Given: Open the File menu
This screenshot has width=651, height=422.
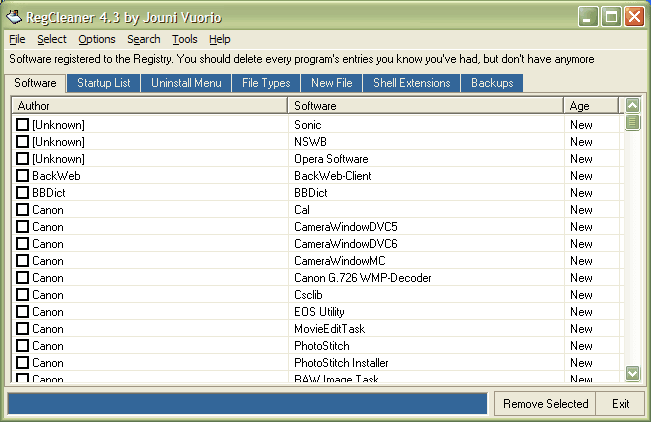Looking at the screenshot, I should click(x=17, y=39).
